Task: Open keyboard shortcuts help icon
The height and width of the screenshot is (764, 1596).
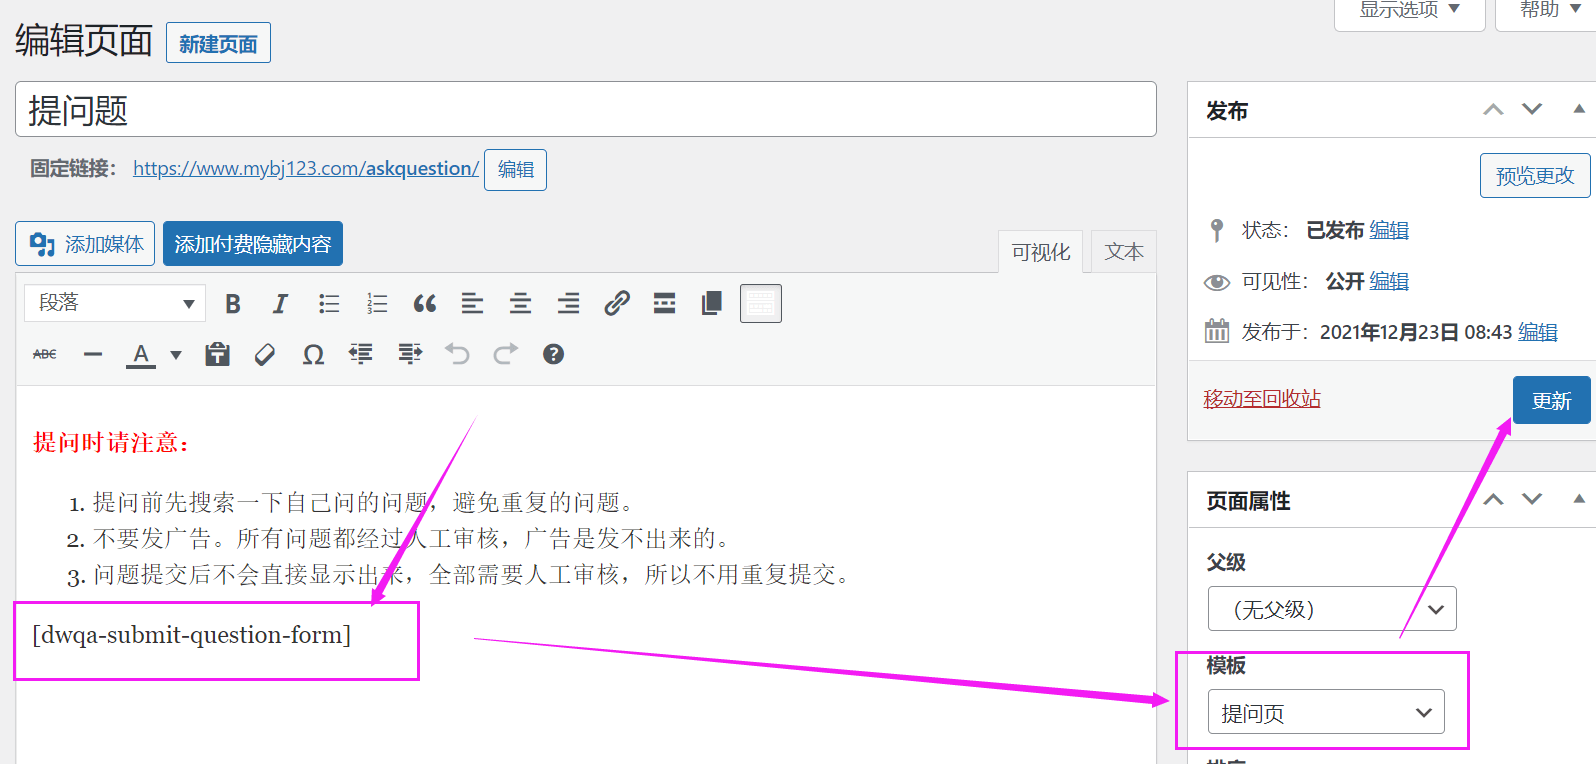Action: (x=553, y=354)
